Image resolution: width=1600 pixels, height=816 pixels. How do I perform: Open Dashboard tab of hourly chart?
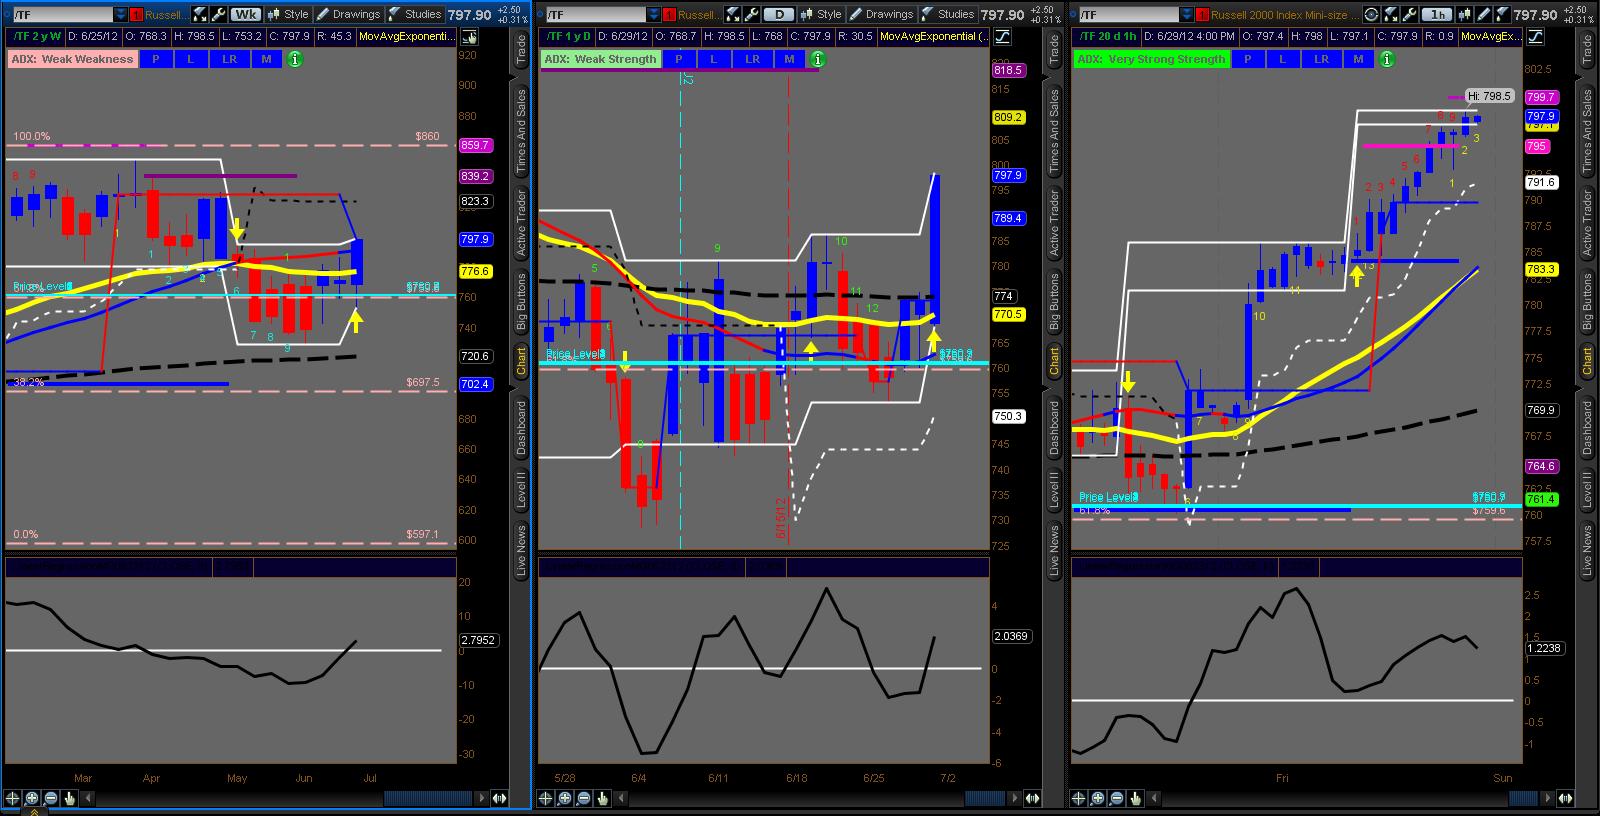tap(1587, 428)
